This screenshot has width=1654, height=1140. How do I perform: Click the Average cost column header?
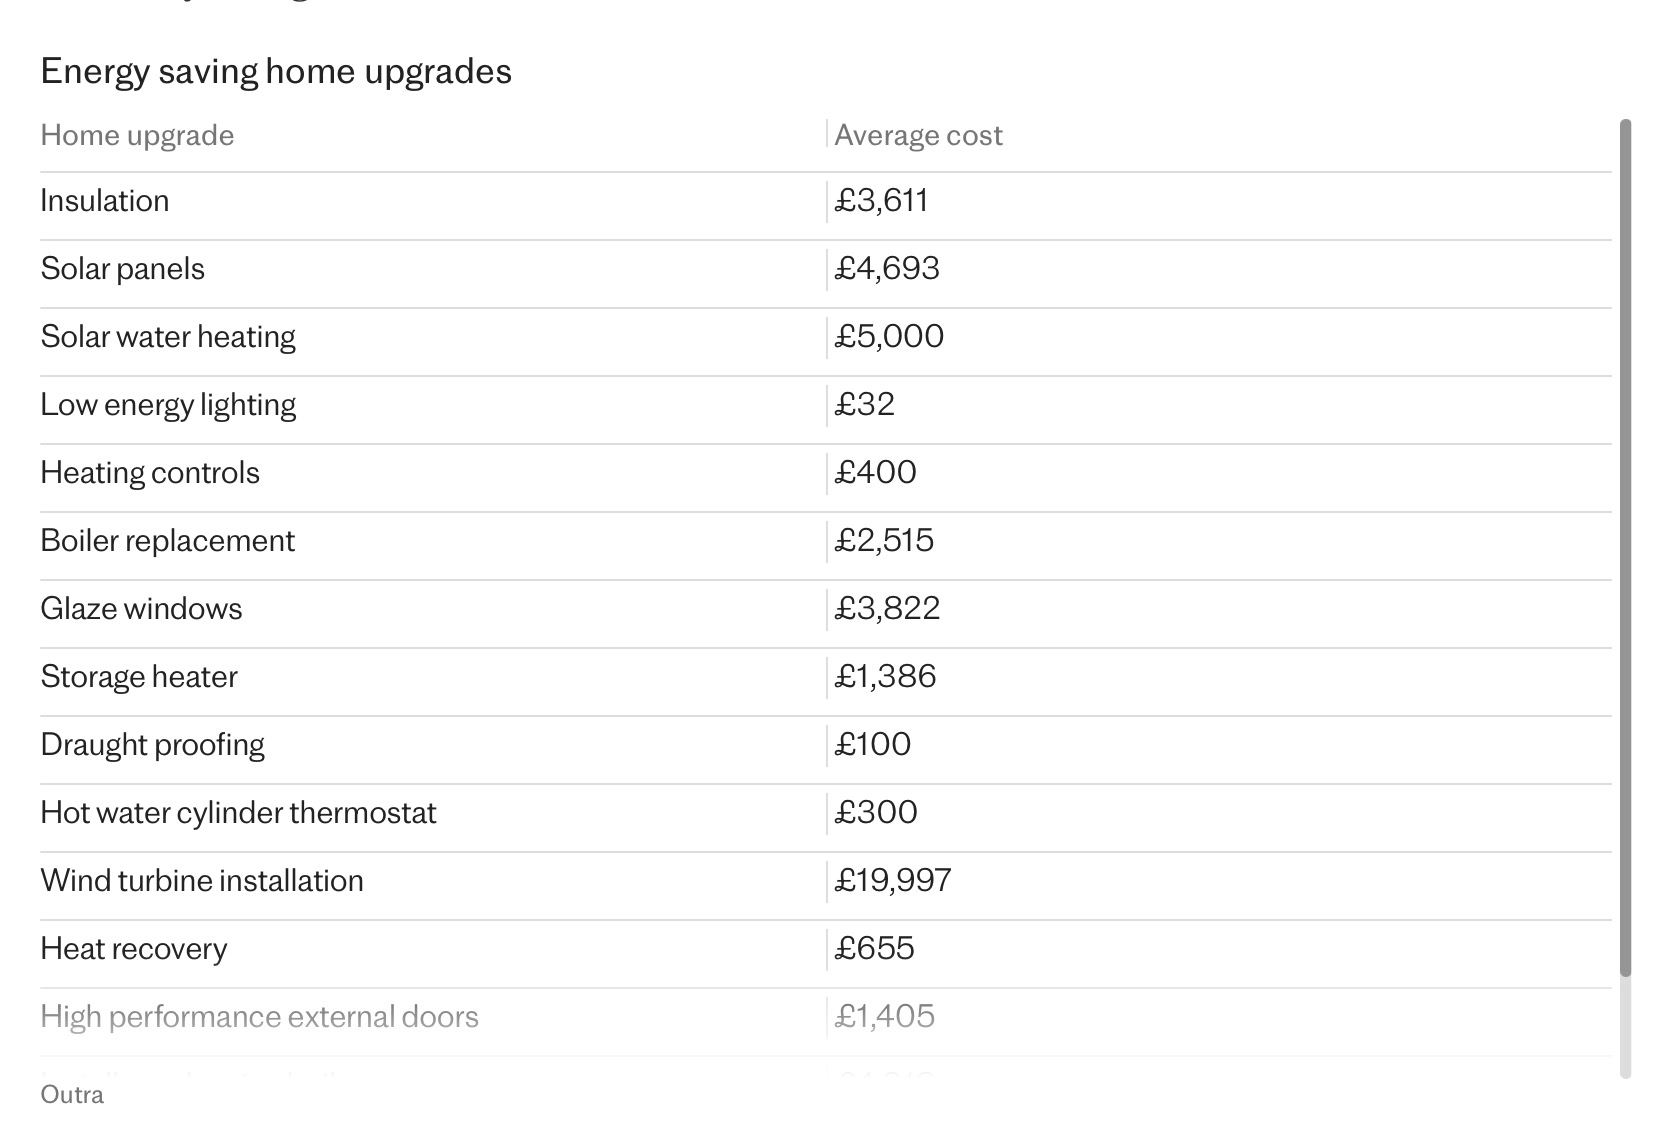[x=918, y=135]
